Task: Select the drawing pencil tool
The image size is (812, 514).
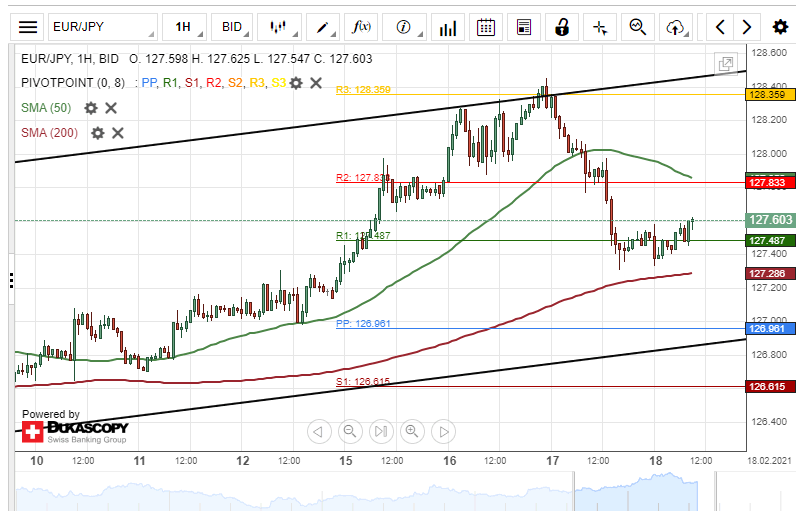Action: [323, 27]
